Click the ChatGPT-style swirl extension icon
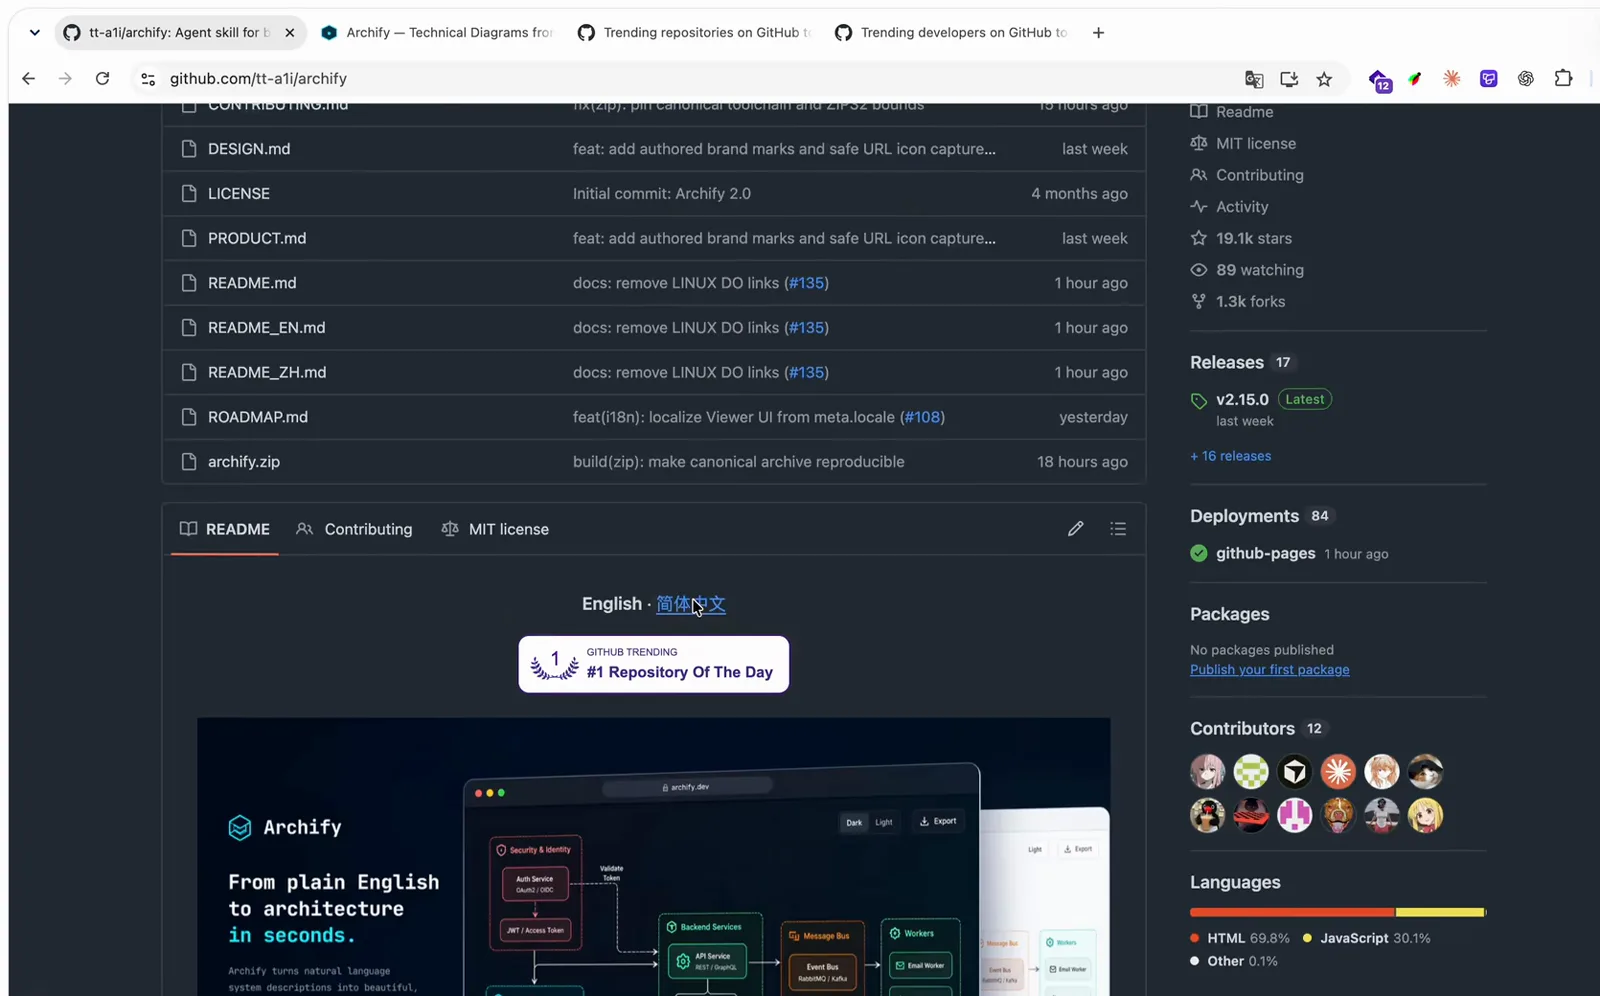Screen dimensions: 1600x996 pyautogui.click(x=1526, y=78)
